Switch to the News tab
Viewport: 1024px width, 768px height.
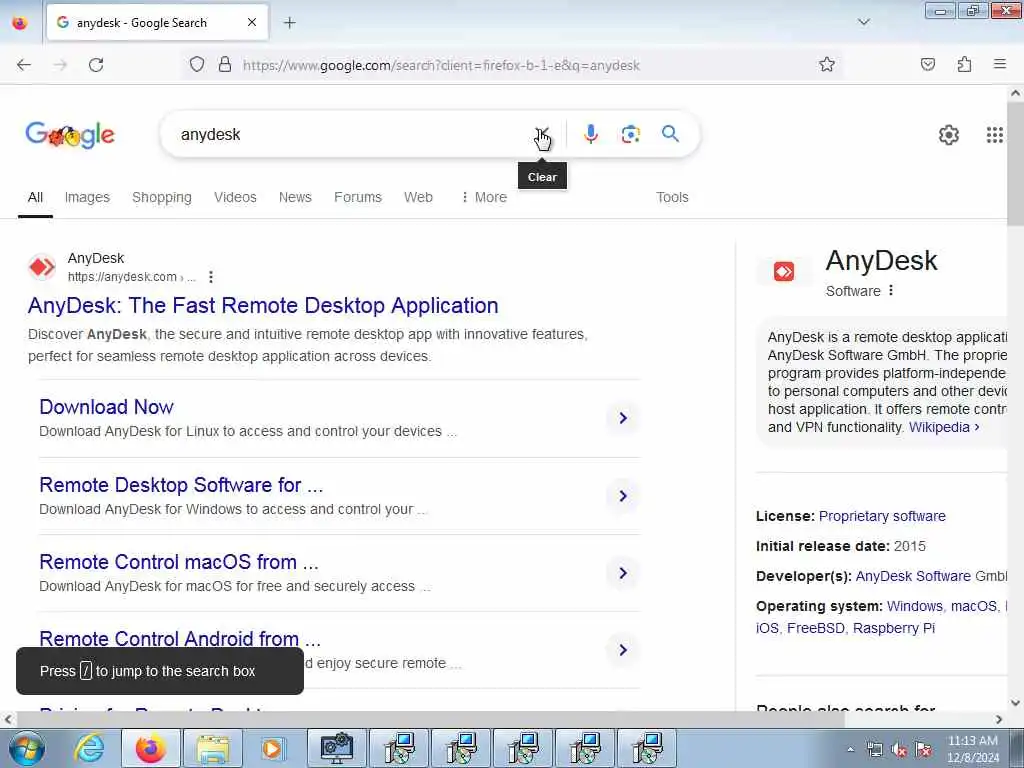[295, 197]
